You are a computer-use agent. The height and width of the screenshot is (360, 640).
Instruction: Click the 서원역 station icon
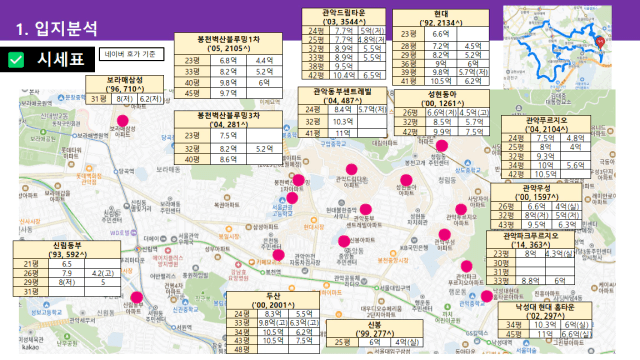point(173,327)
